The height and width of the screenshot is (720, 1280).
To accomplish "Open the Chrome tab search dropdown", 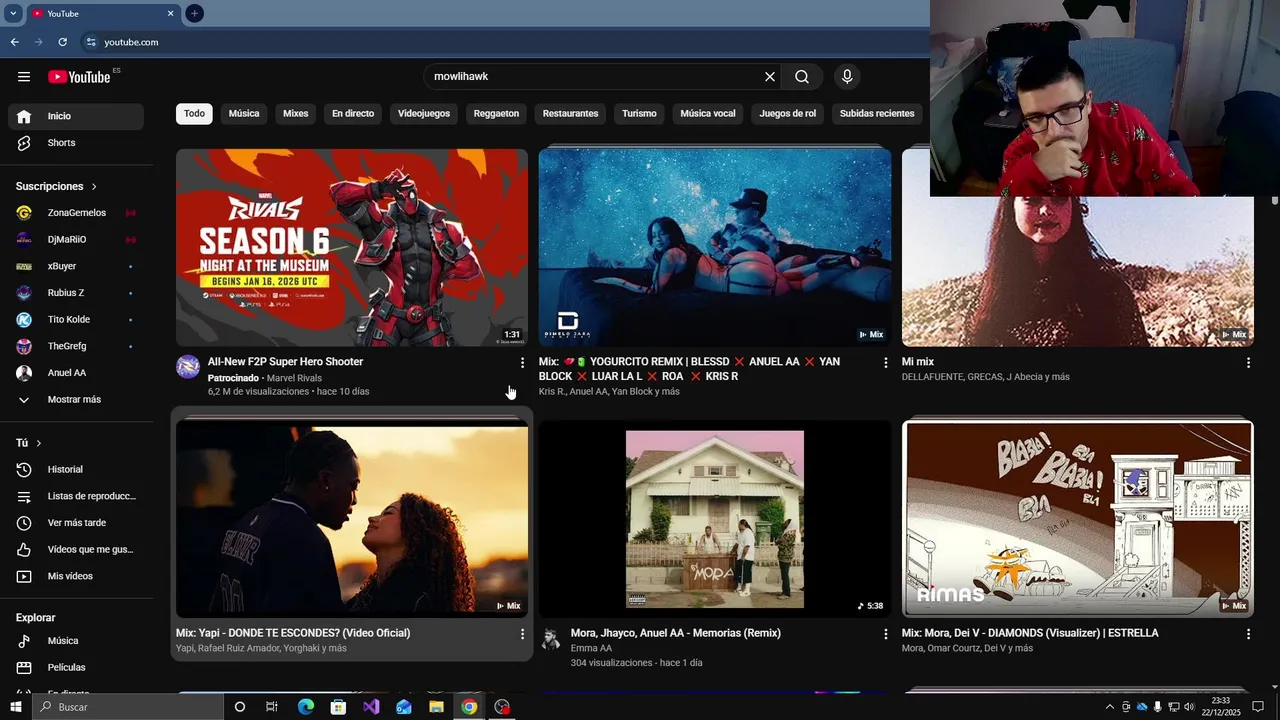I will click(13, 13).
